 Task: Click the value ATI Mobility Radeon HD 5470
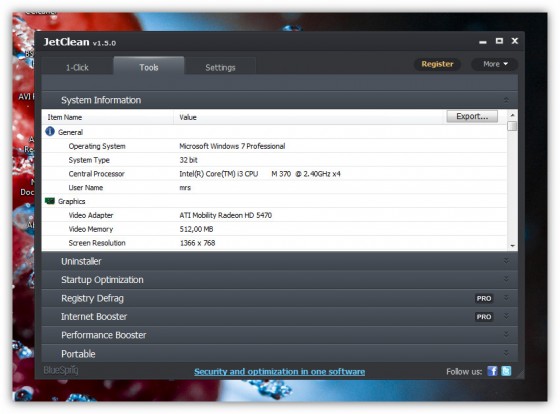225,215
